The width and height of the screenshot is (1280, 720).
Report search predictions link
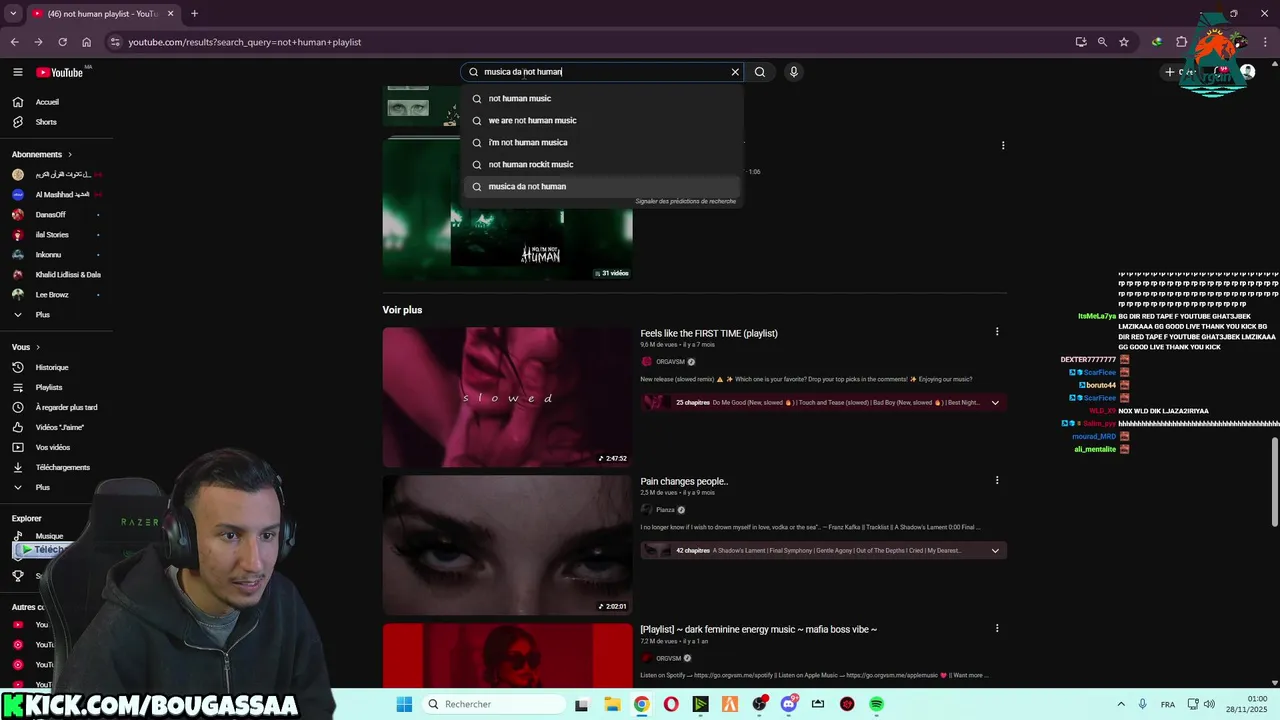pos(685,201)
